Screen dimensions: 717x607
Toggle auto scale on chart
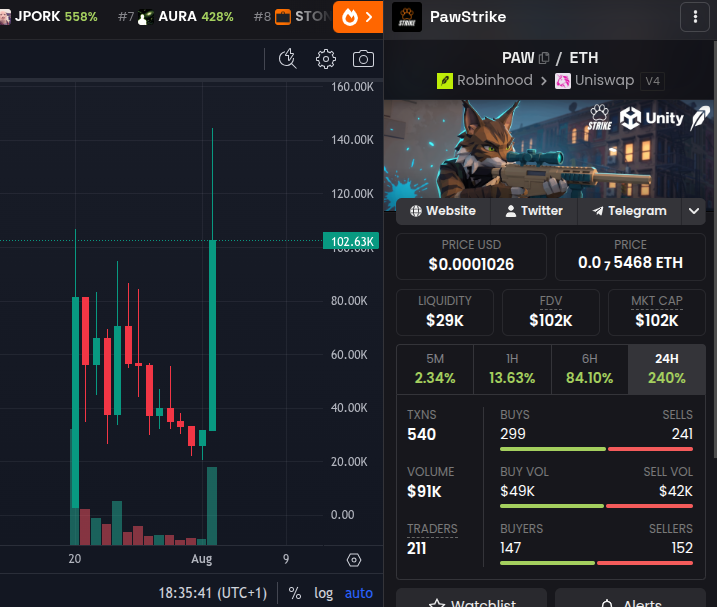358,593
